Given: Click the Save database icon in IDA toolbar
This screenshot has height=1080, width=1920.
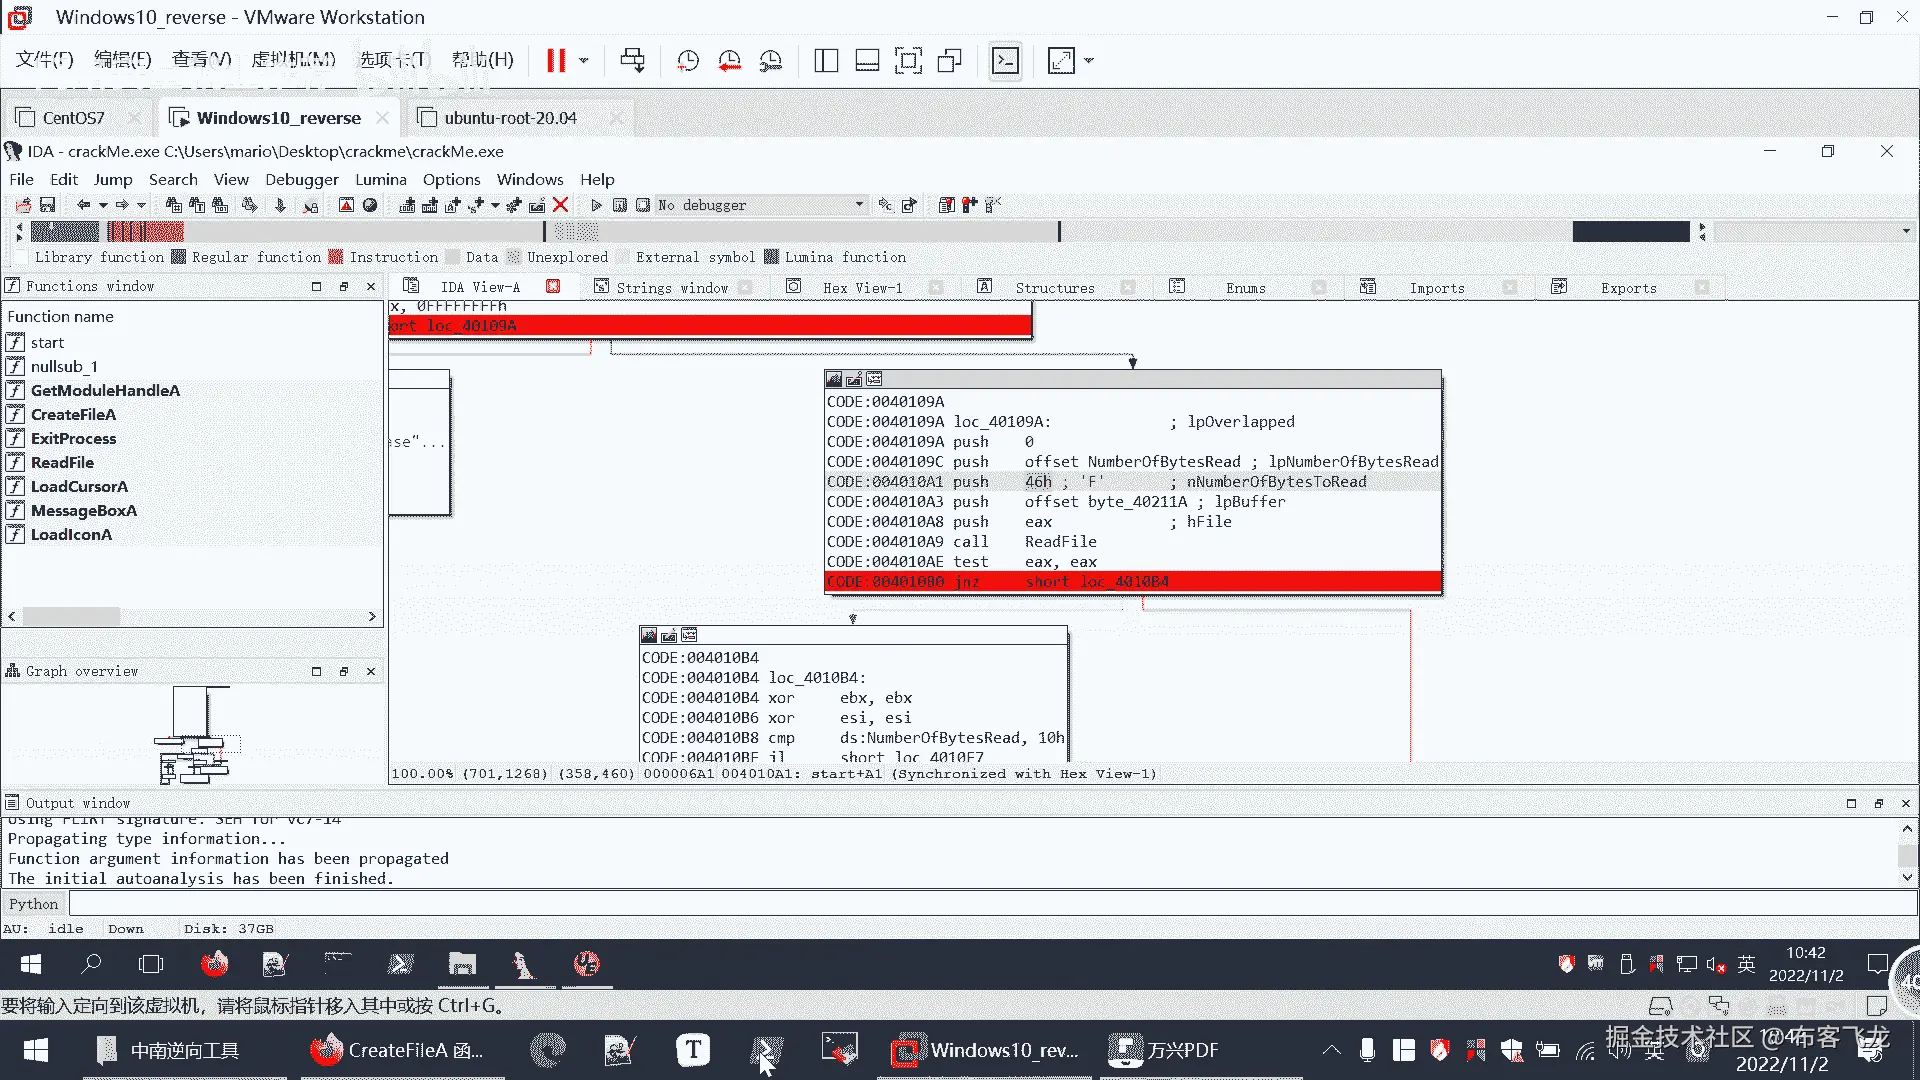Looking at the screenshot, I should [x=47, y=205].
